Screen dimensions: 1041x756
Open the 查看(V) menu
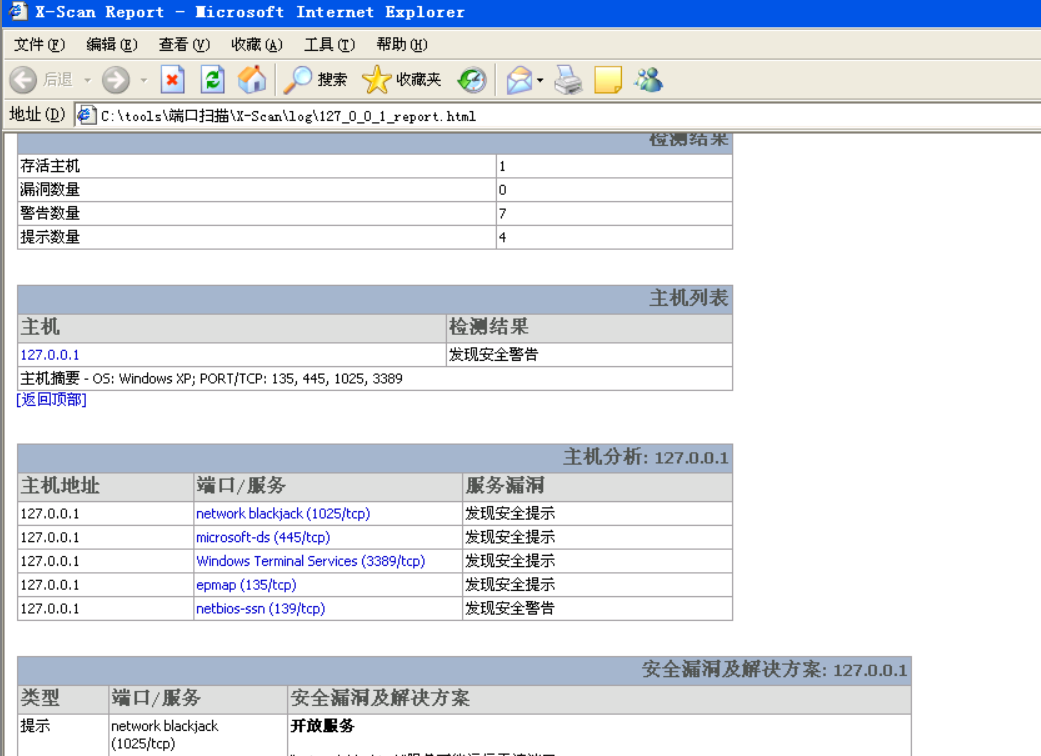click(x=184, y=44)
